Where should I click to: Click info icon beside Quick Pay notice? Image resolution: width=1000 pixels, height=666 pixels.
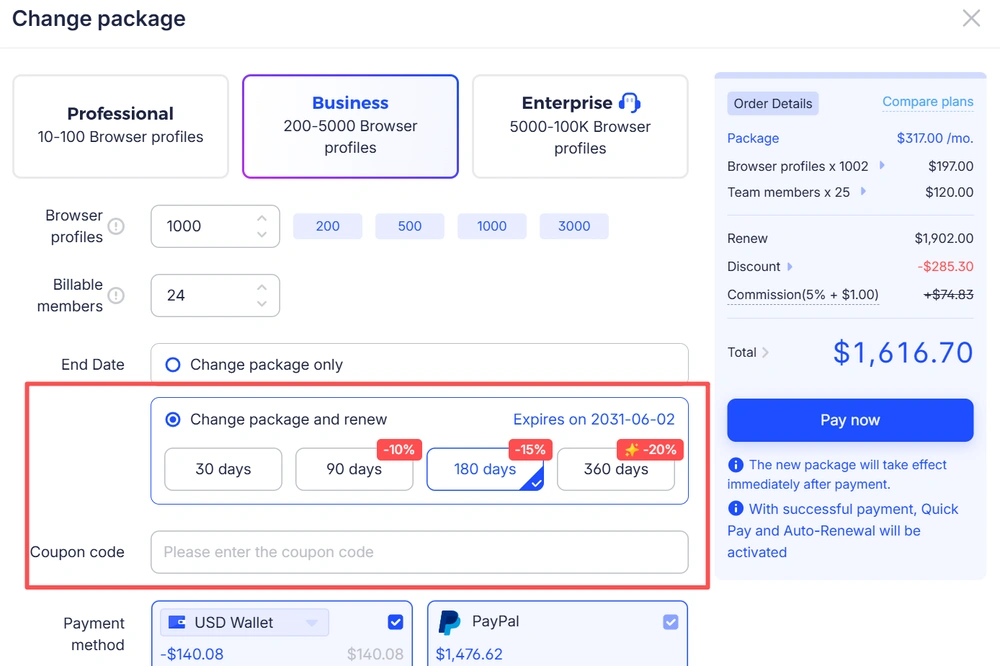click(x=735, y=508)
